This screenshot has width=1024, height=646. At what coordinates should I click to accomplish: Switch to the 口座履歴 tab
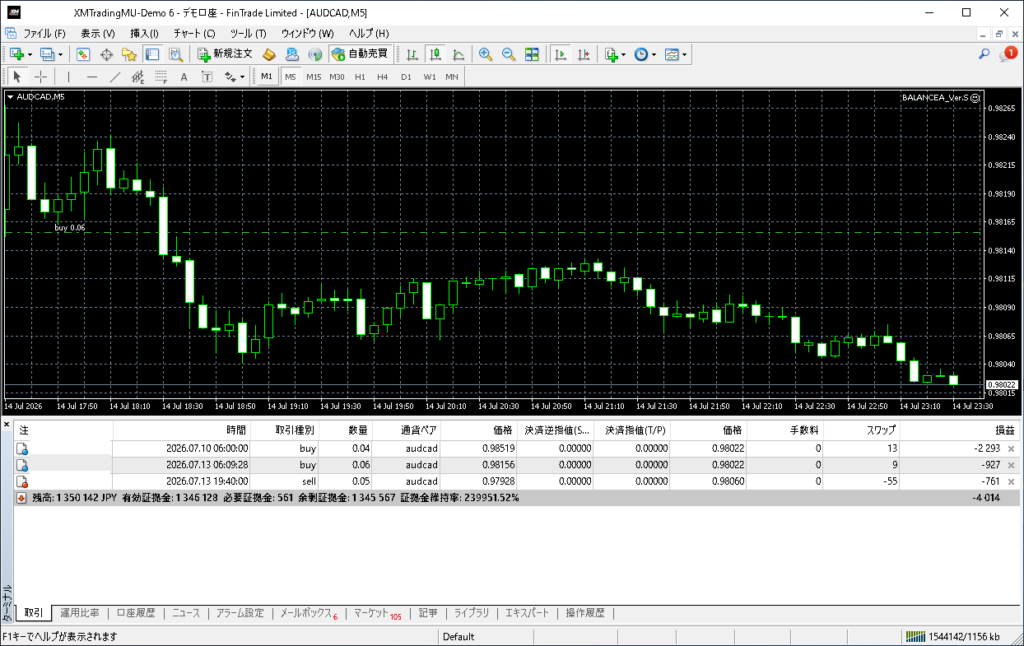tap(136, 613)
